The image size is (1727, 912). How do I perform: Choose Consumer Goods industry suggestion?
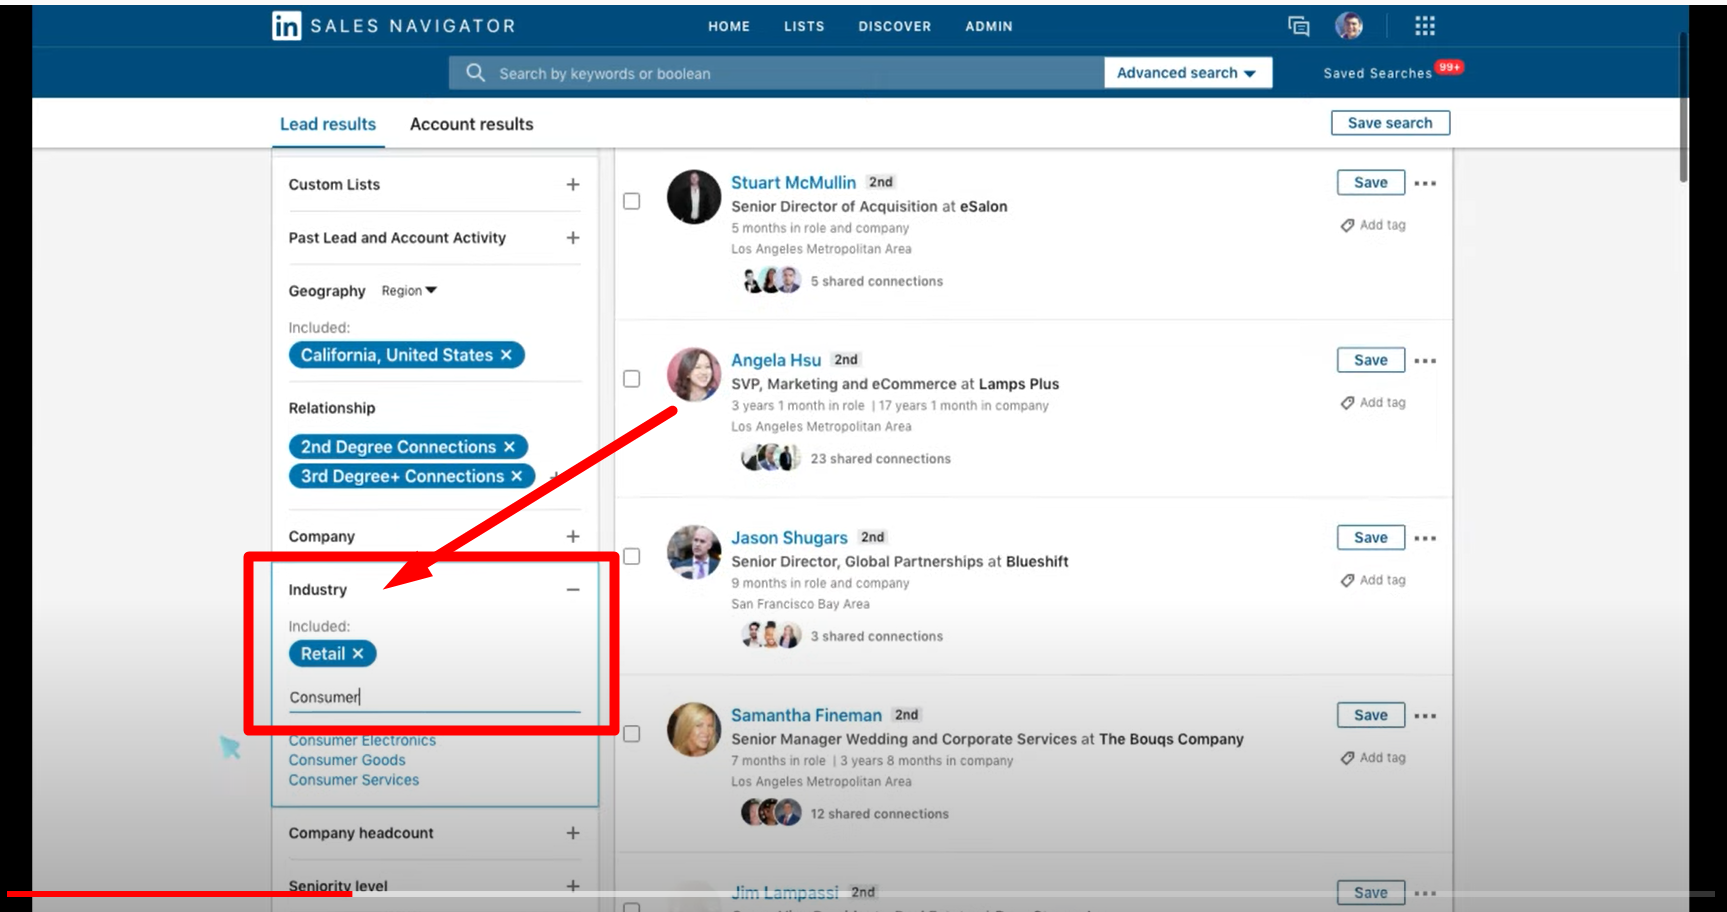pyautogui.click(x=347, y=760)
